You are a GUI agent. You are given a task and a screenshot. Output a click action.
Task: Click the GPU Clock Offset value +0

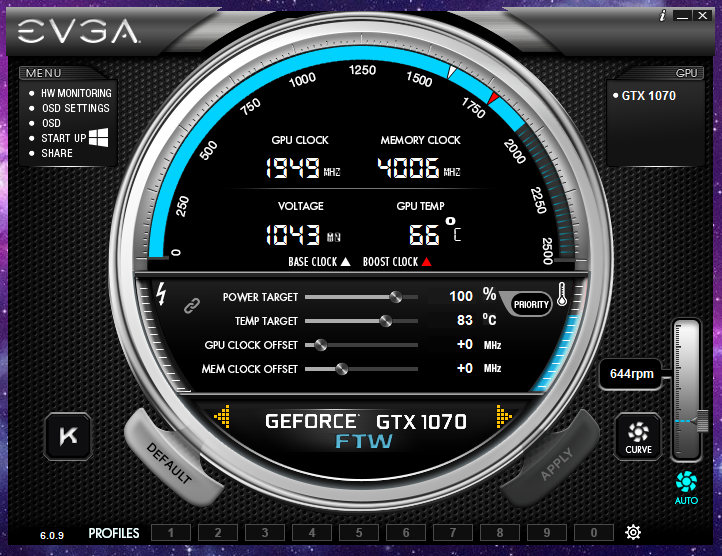pos(465,344)
